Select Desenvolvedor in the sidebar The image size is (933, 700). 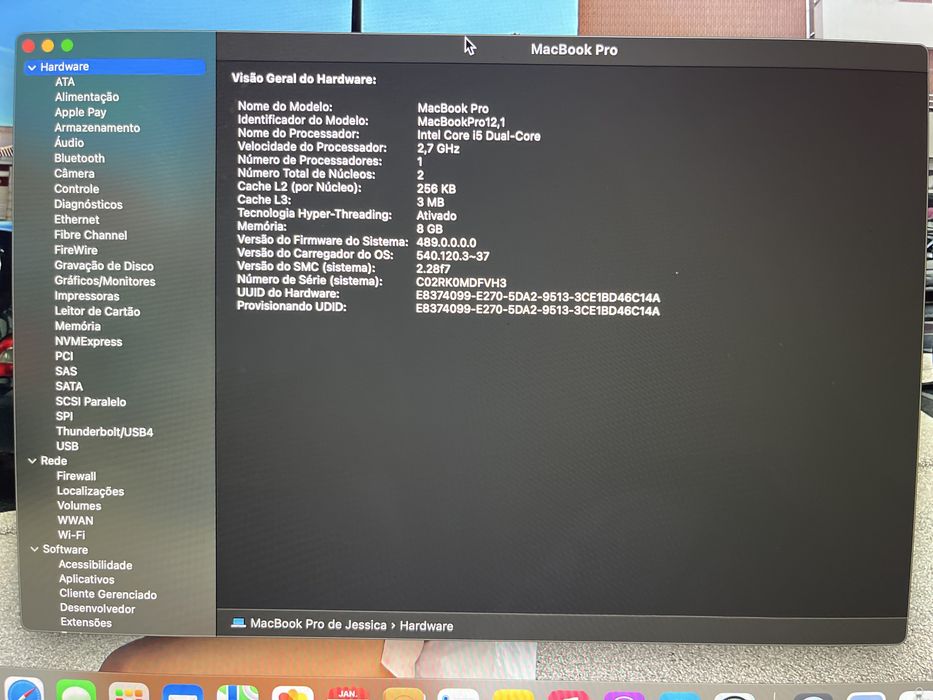coord(97,608)
